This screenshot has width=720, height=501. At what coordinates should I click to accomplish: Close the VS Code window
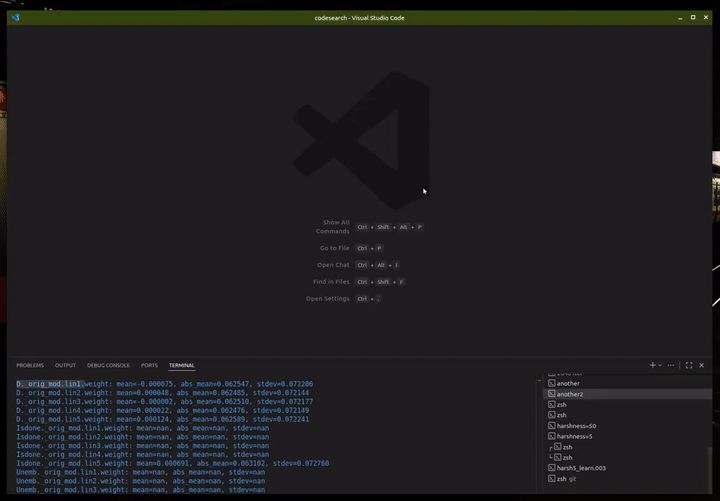click(706, 17)
